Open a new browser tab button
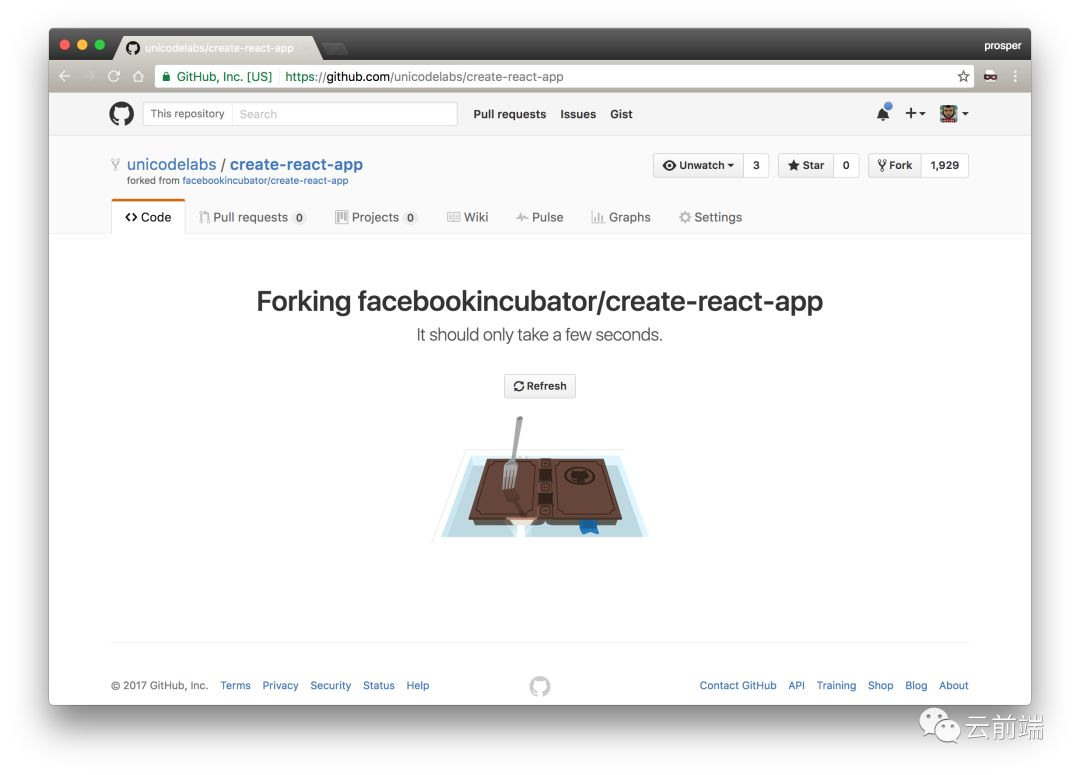 (335, 48)
